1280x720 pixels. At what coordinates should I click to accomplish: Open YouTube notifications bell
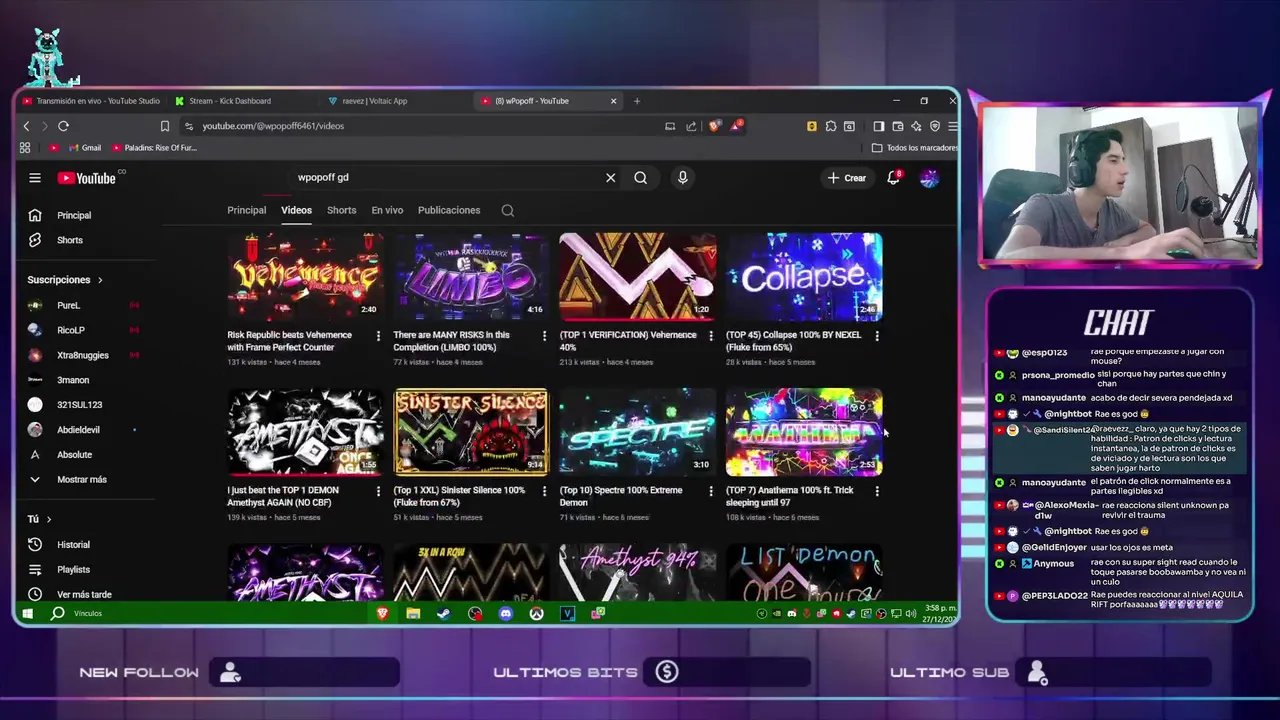(894, 178)
